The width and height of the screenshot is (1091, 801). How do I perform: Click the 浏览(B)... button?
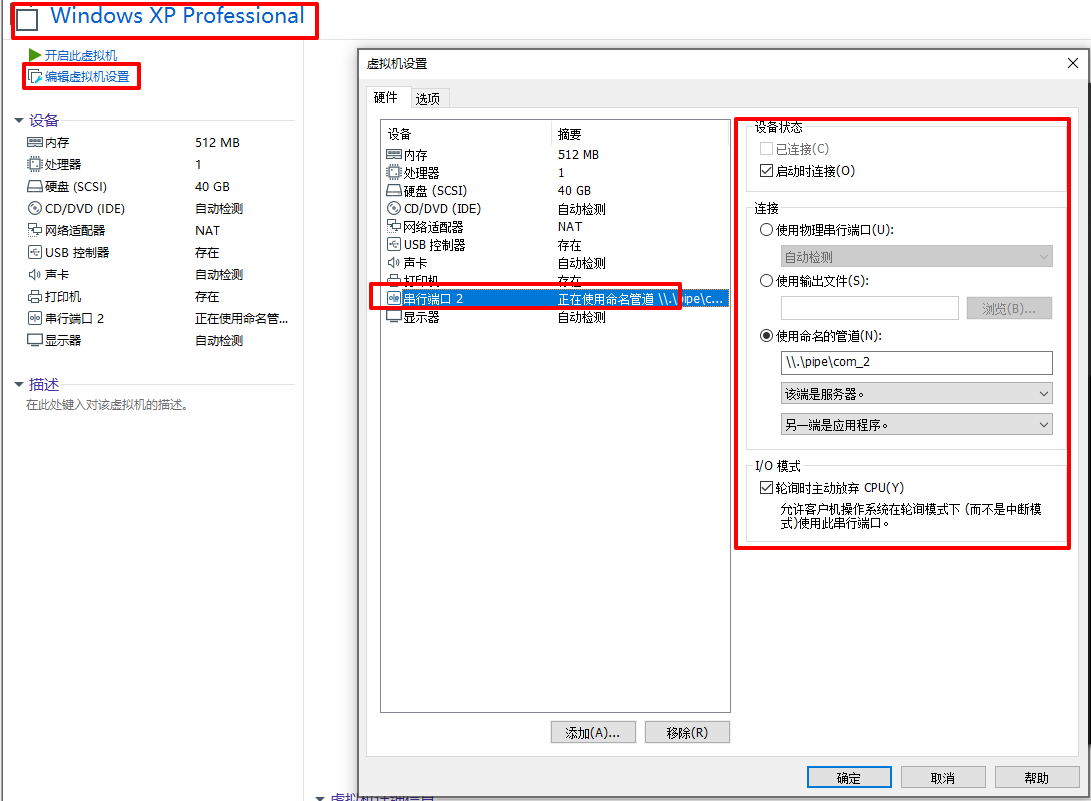pos(1009,308)
